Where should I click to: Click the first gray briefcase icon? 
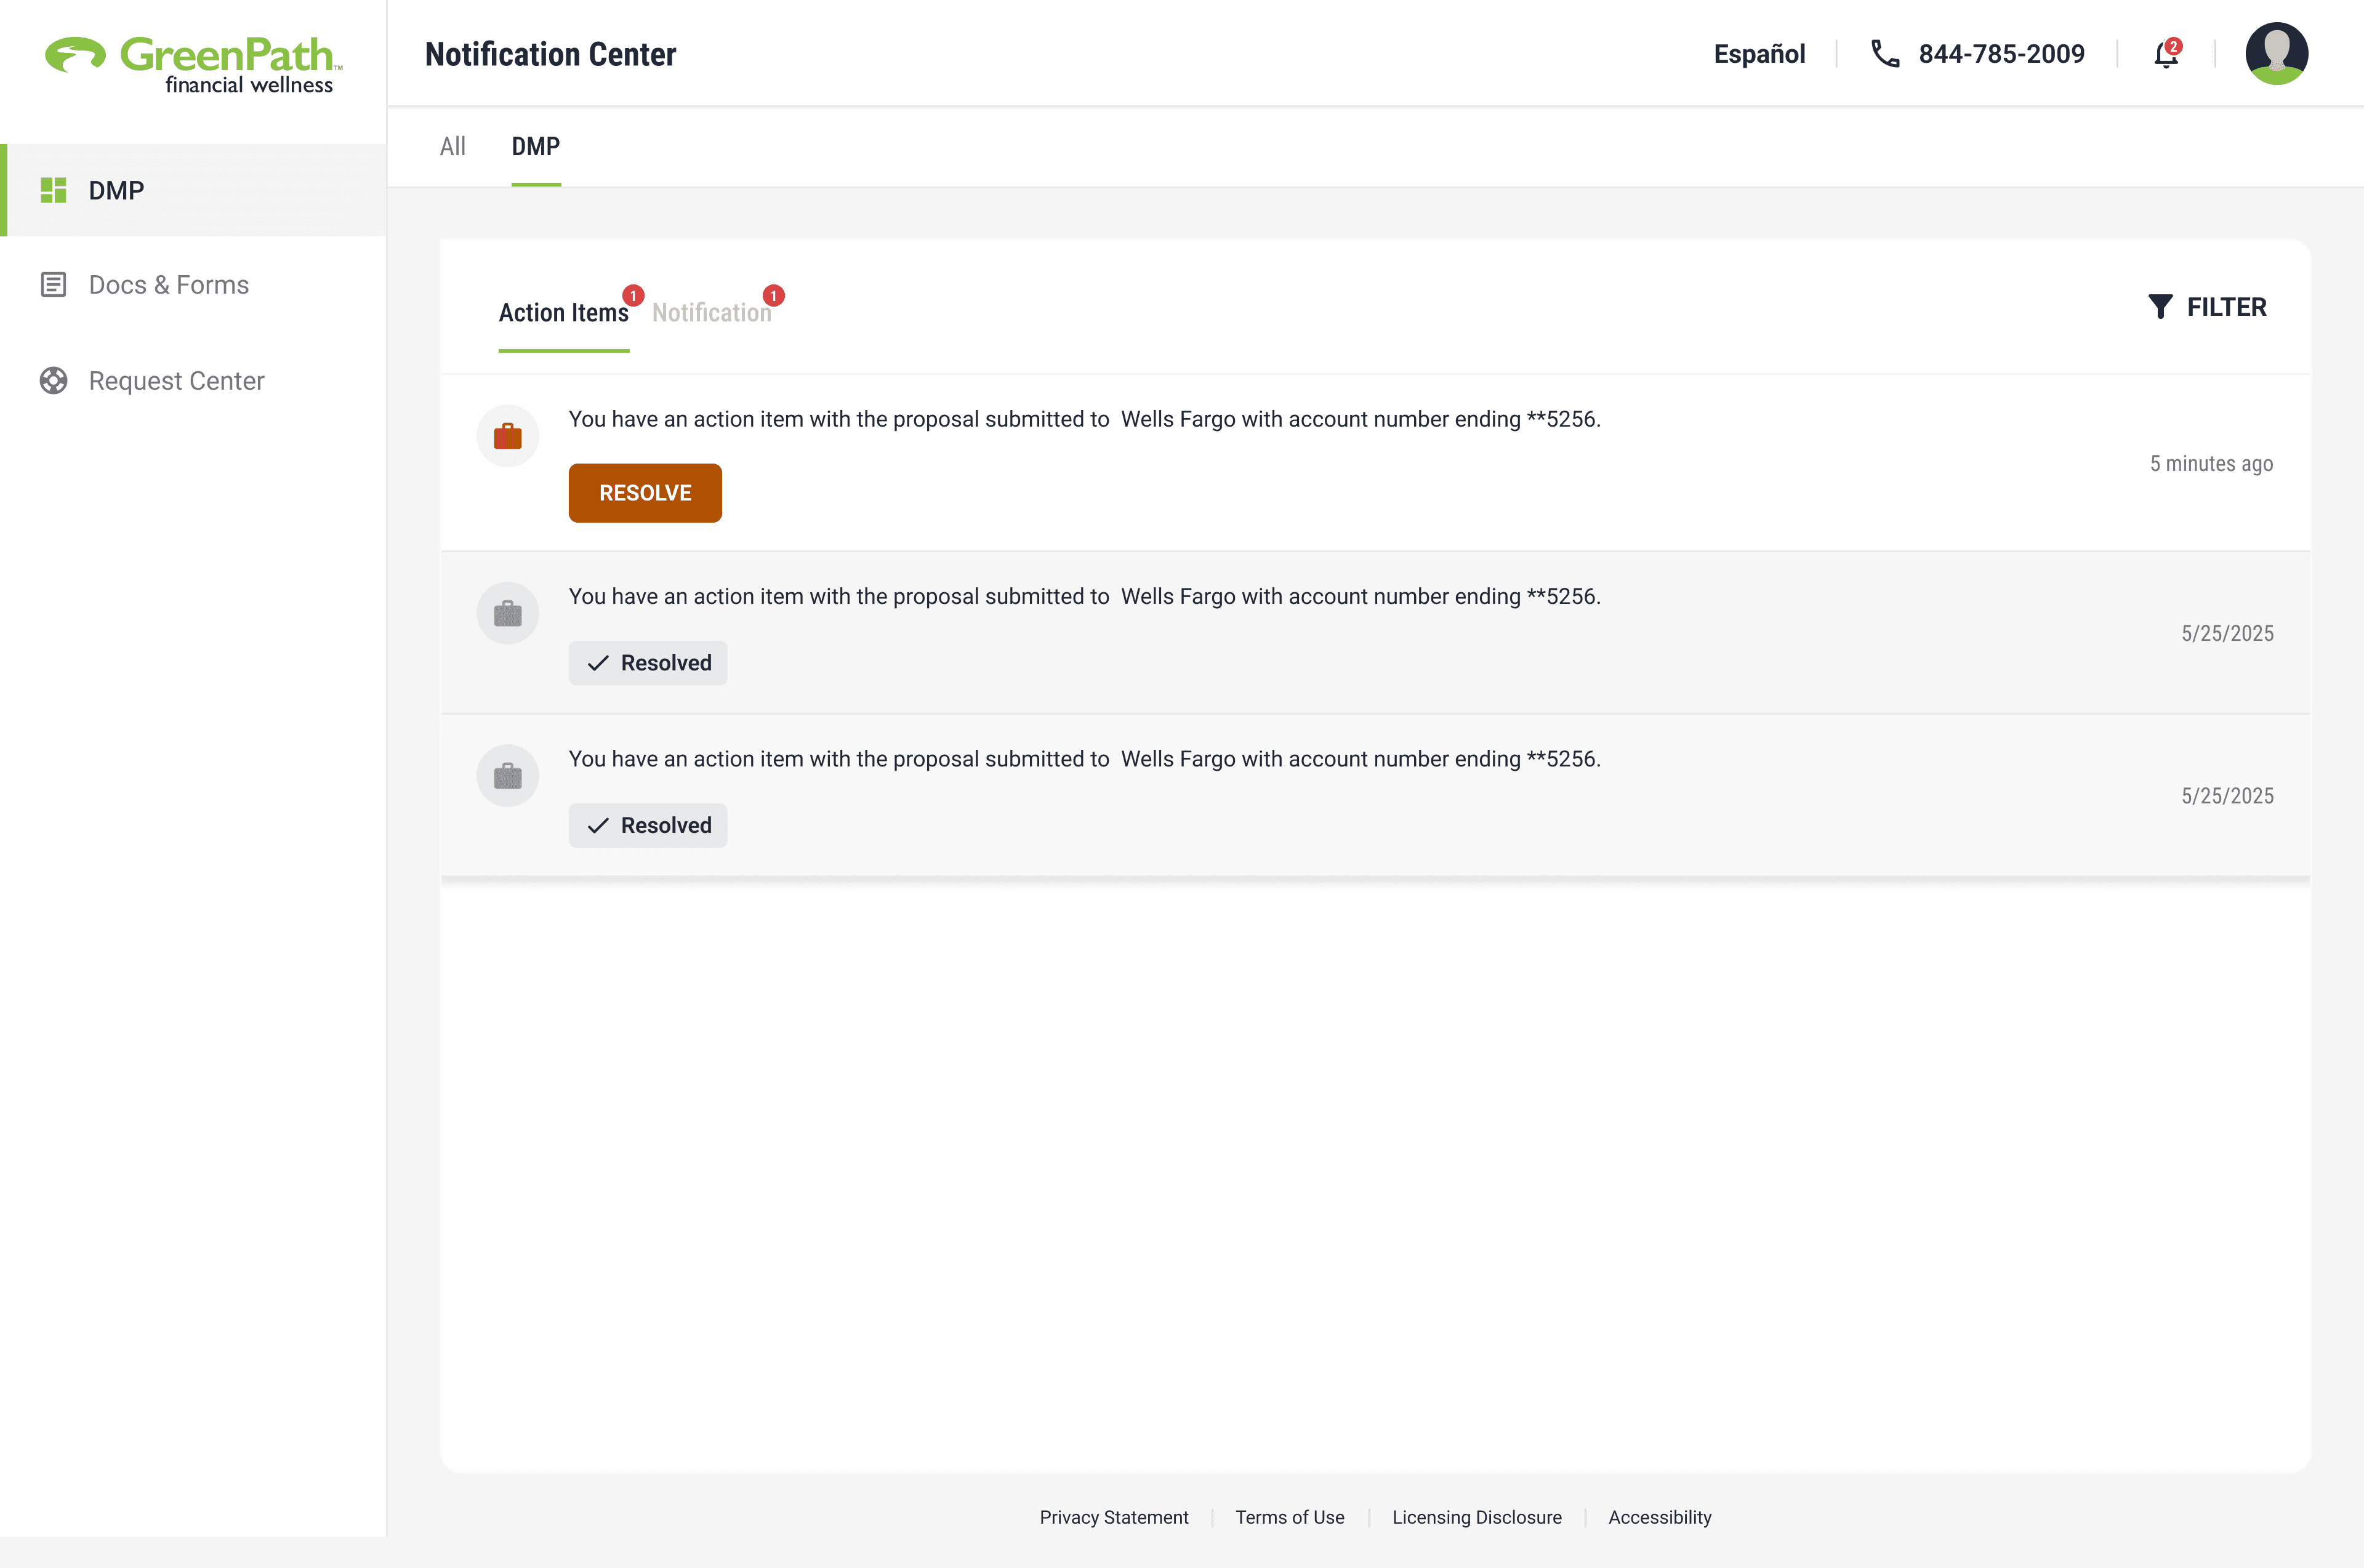point(507,613)
